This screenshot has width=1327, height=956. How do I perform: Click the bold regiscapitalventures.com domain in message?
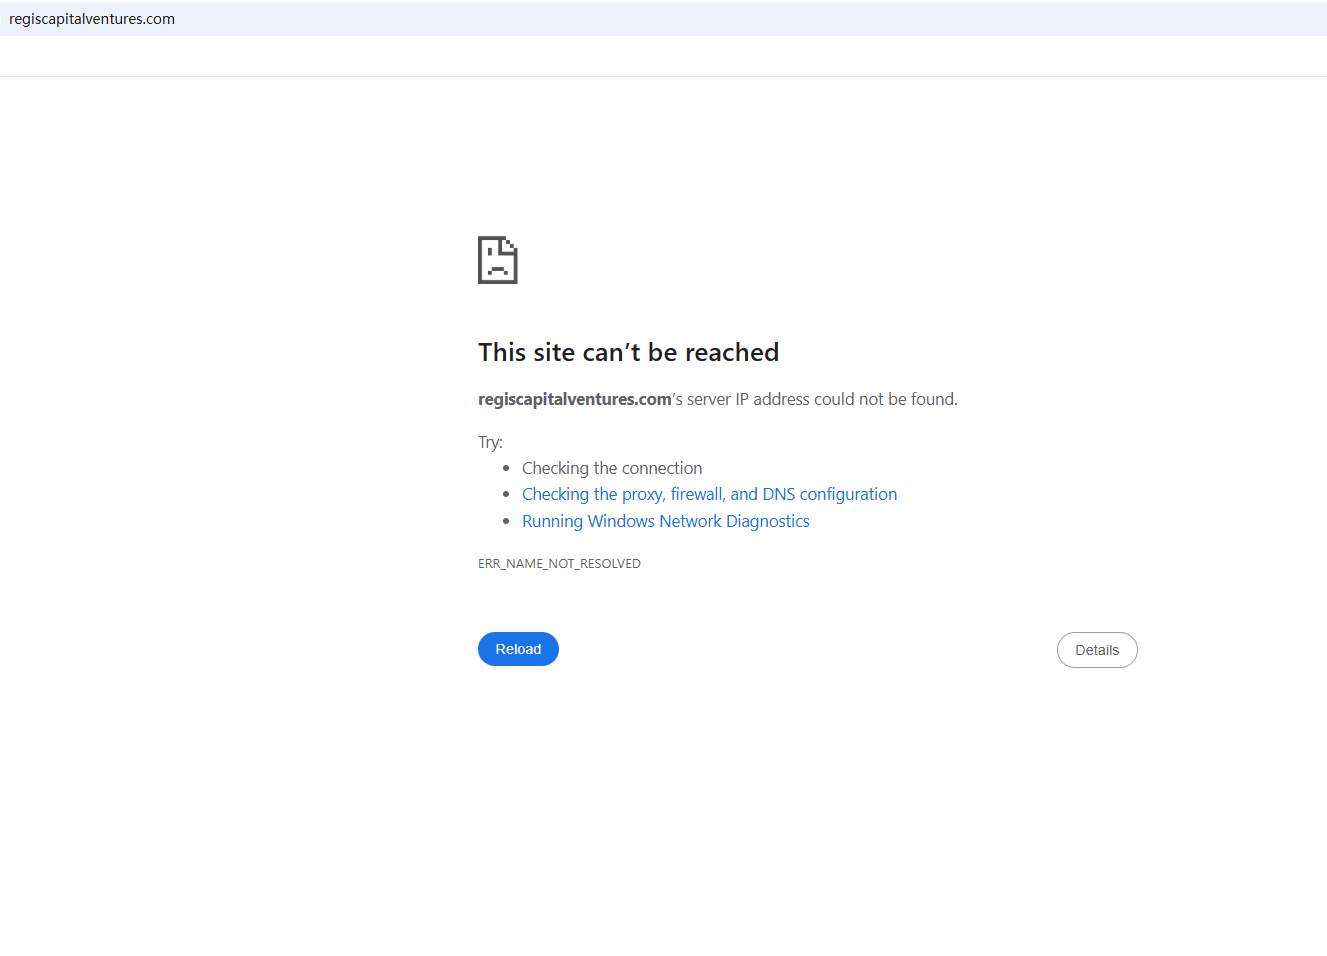574,399
